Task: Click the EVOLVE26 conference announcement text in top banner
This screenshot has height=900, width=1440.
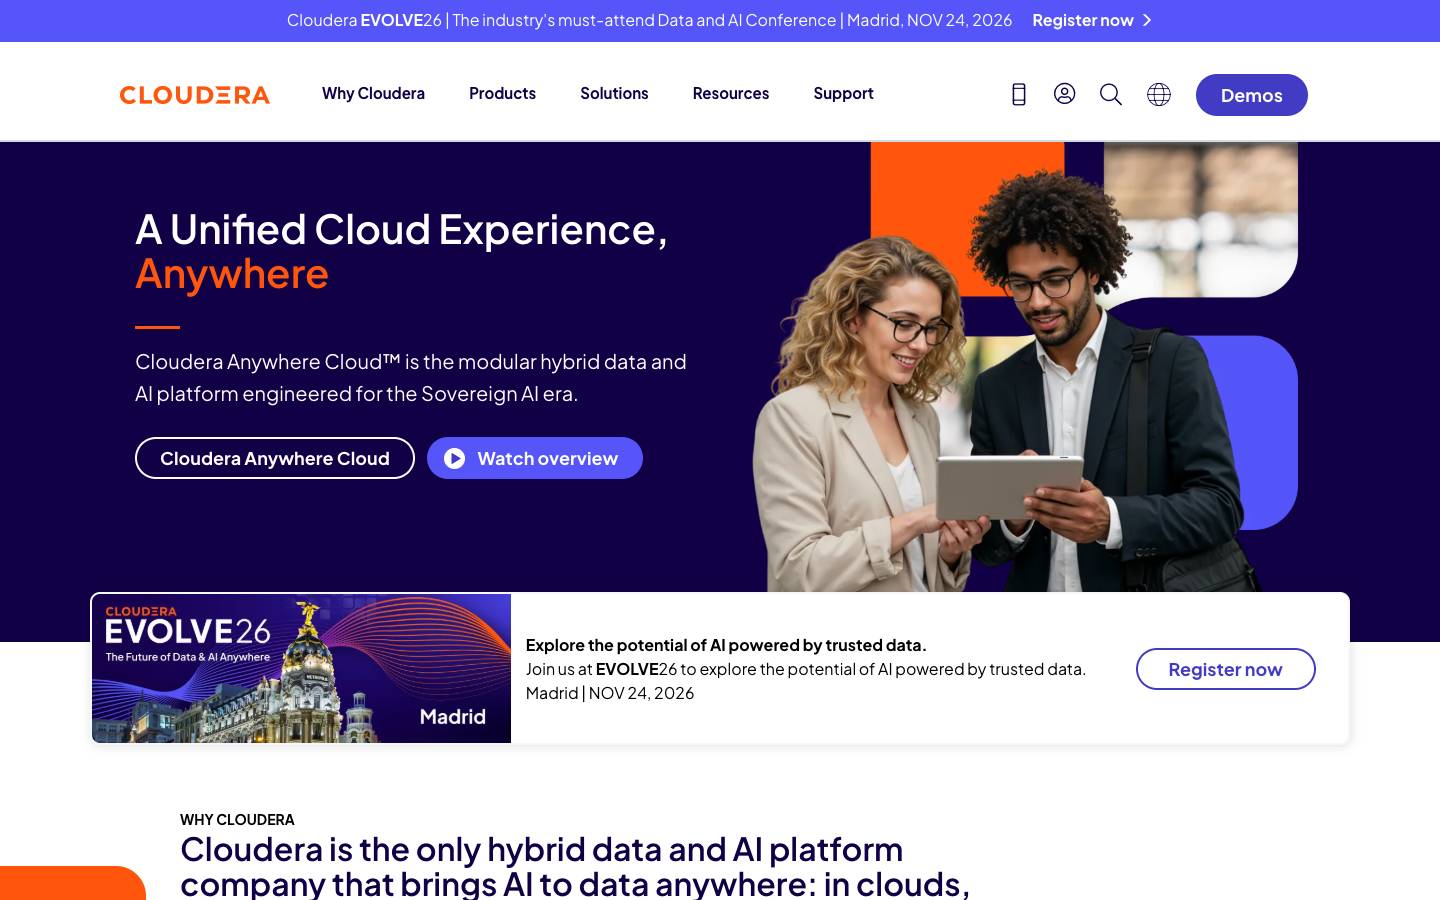Action: 649,20
